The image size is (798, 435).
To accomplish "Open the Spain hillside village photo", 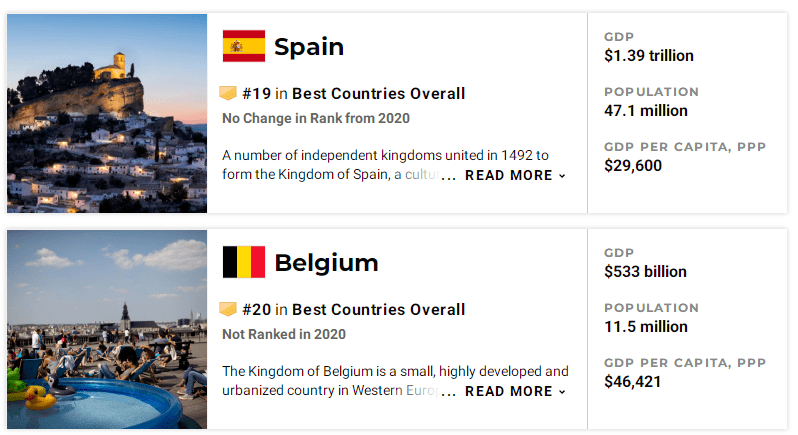I will point(107,113).
